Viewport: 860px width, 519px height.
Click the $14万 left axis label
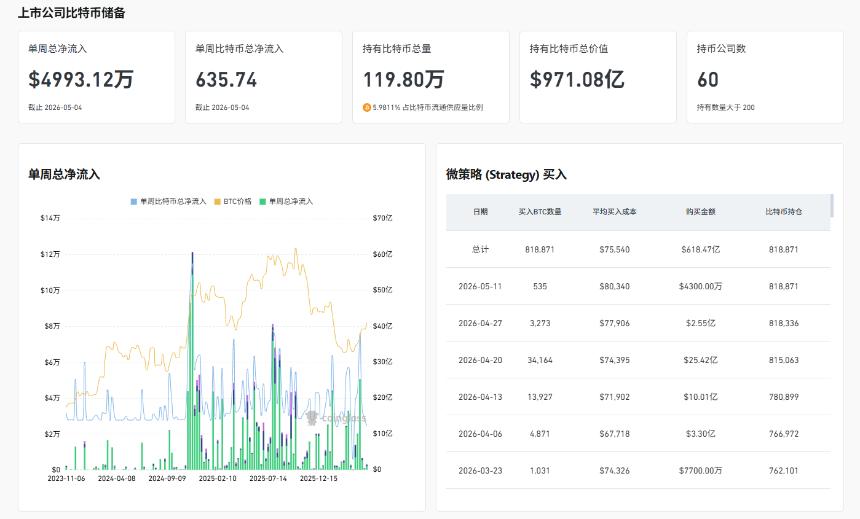pyautogui.click(x=50, y=218)
